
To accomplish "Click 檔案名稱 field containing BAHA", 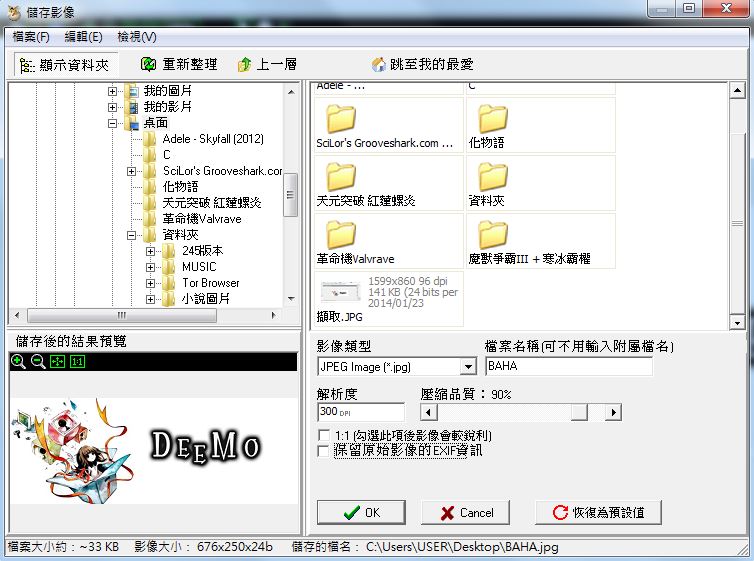I will (x=569, y=366).
